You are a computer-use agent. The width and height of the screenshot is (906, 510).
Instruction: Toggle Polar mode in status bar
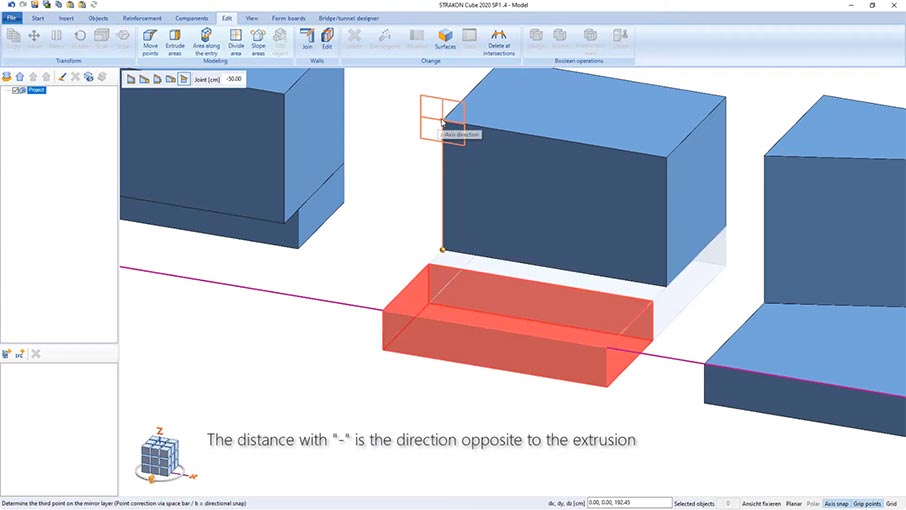[813, 504]
